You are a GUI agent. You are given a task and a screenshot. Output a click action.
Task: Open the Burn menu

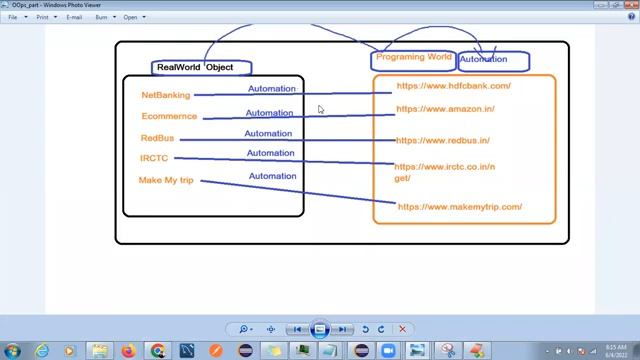[x=101, y=17]
